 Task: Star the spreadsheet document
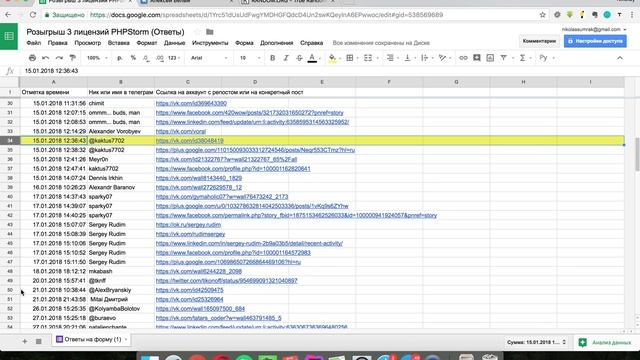point(197,32)
